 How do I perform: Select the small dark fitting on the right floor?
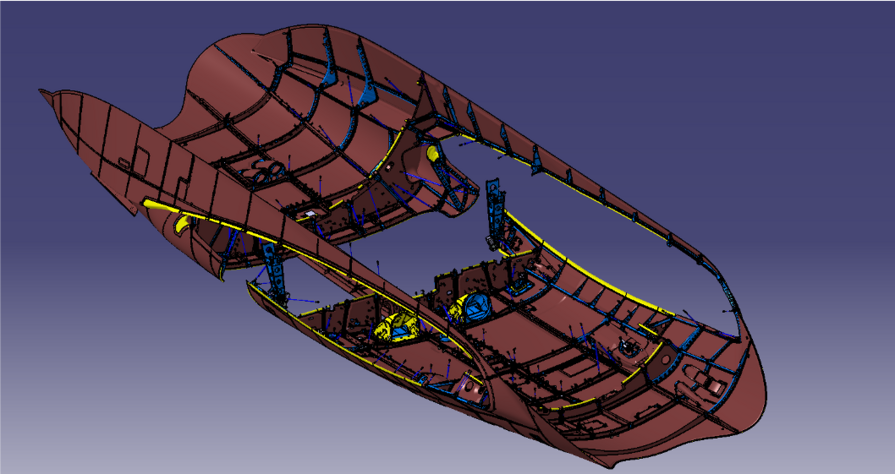(x=630, y=347)
